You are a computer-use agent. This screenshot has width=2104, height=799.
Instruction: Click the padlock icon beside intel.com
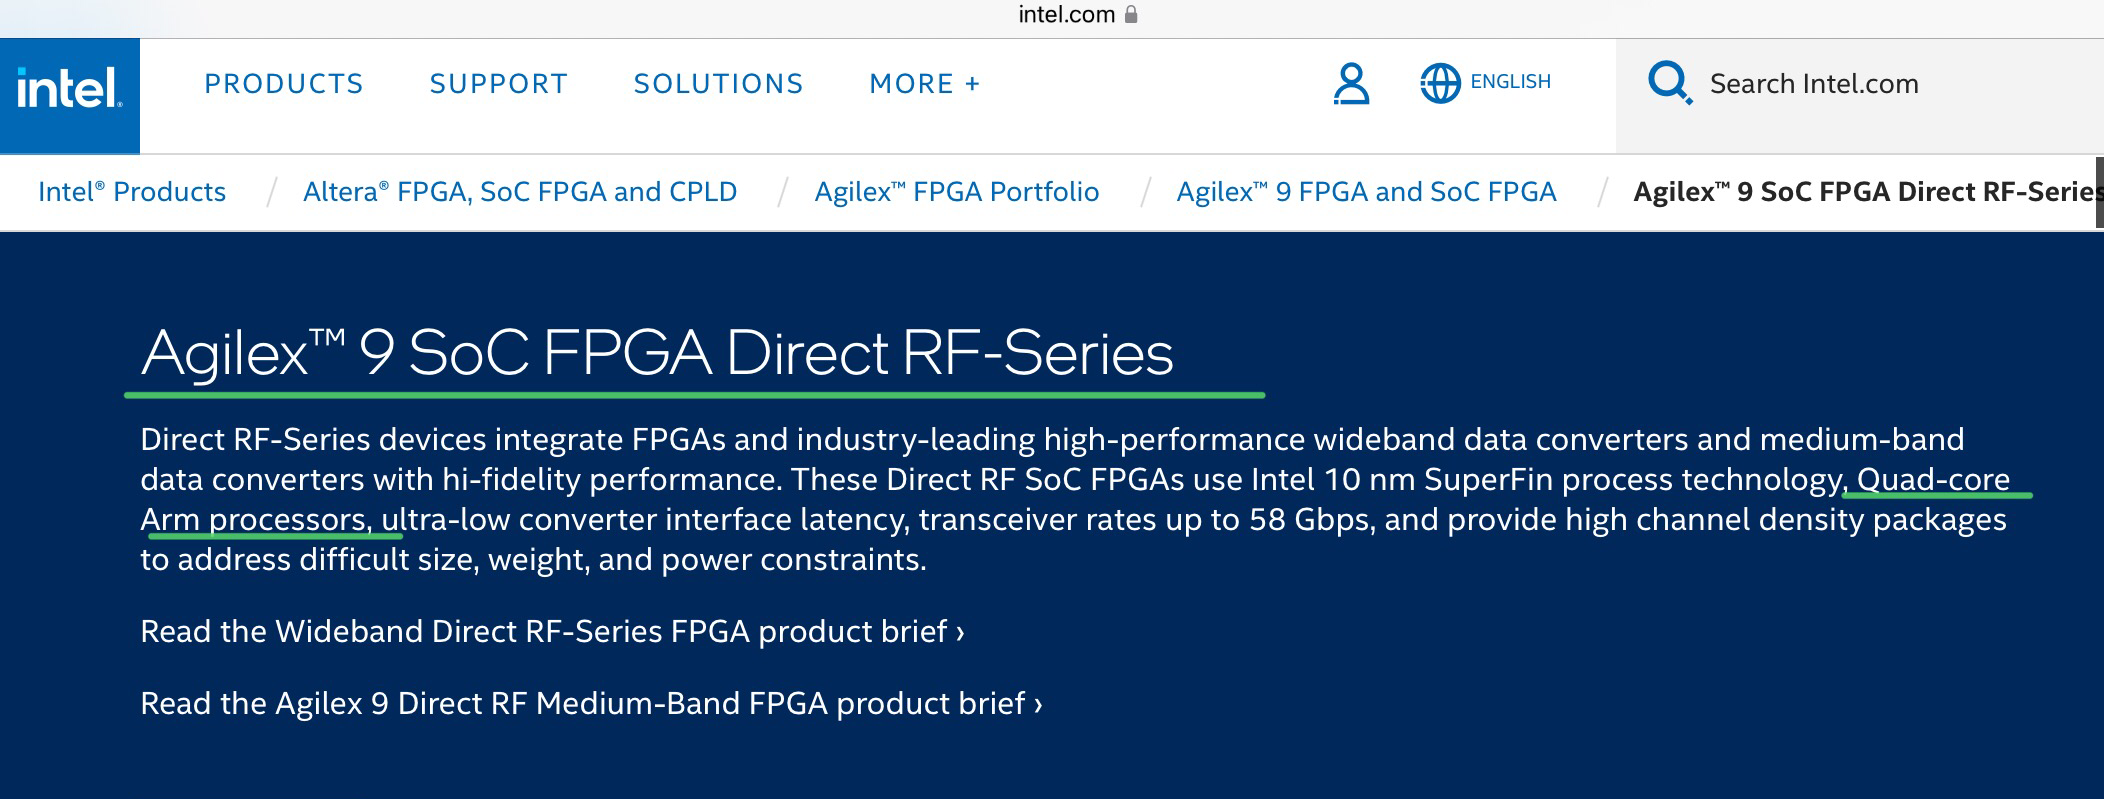click(1132, 14)
